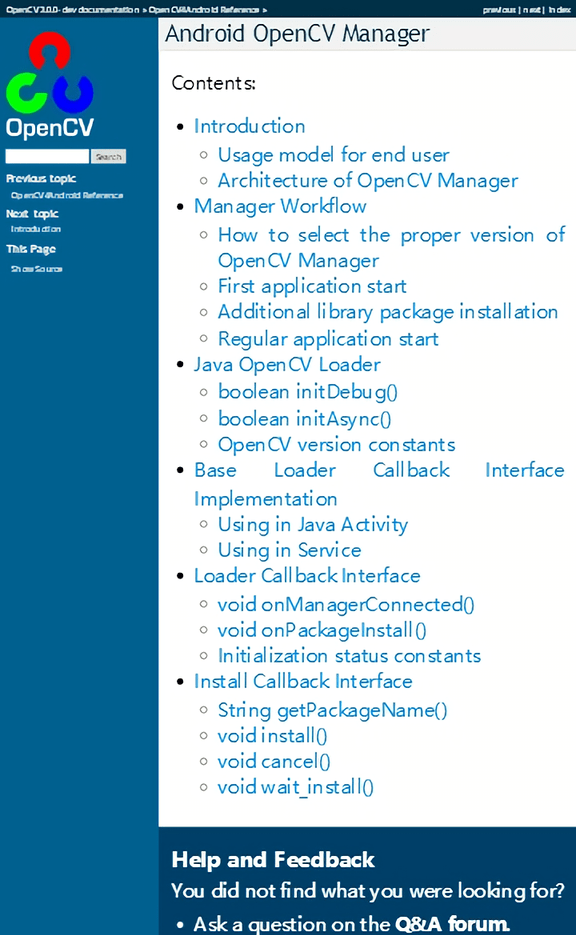Open the Manager Workflow section link
This screenshot has width=576, height=935.
click(x=280, y=206)
